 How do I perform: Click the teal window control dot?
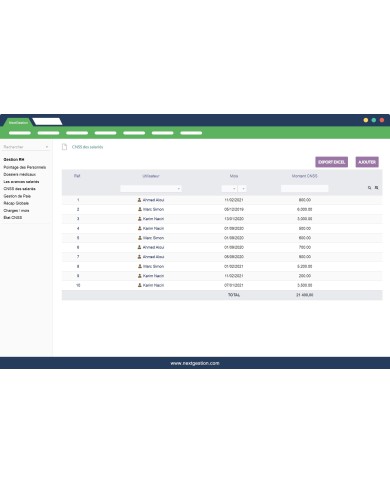tap(374, 120)
